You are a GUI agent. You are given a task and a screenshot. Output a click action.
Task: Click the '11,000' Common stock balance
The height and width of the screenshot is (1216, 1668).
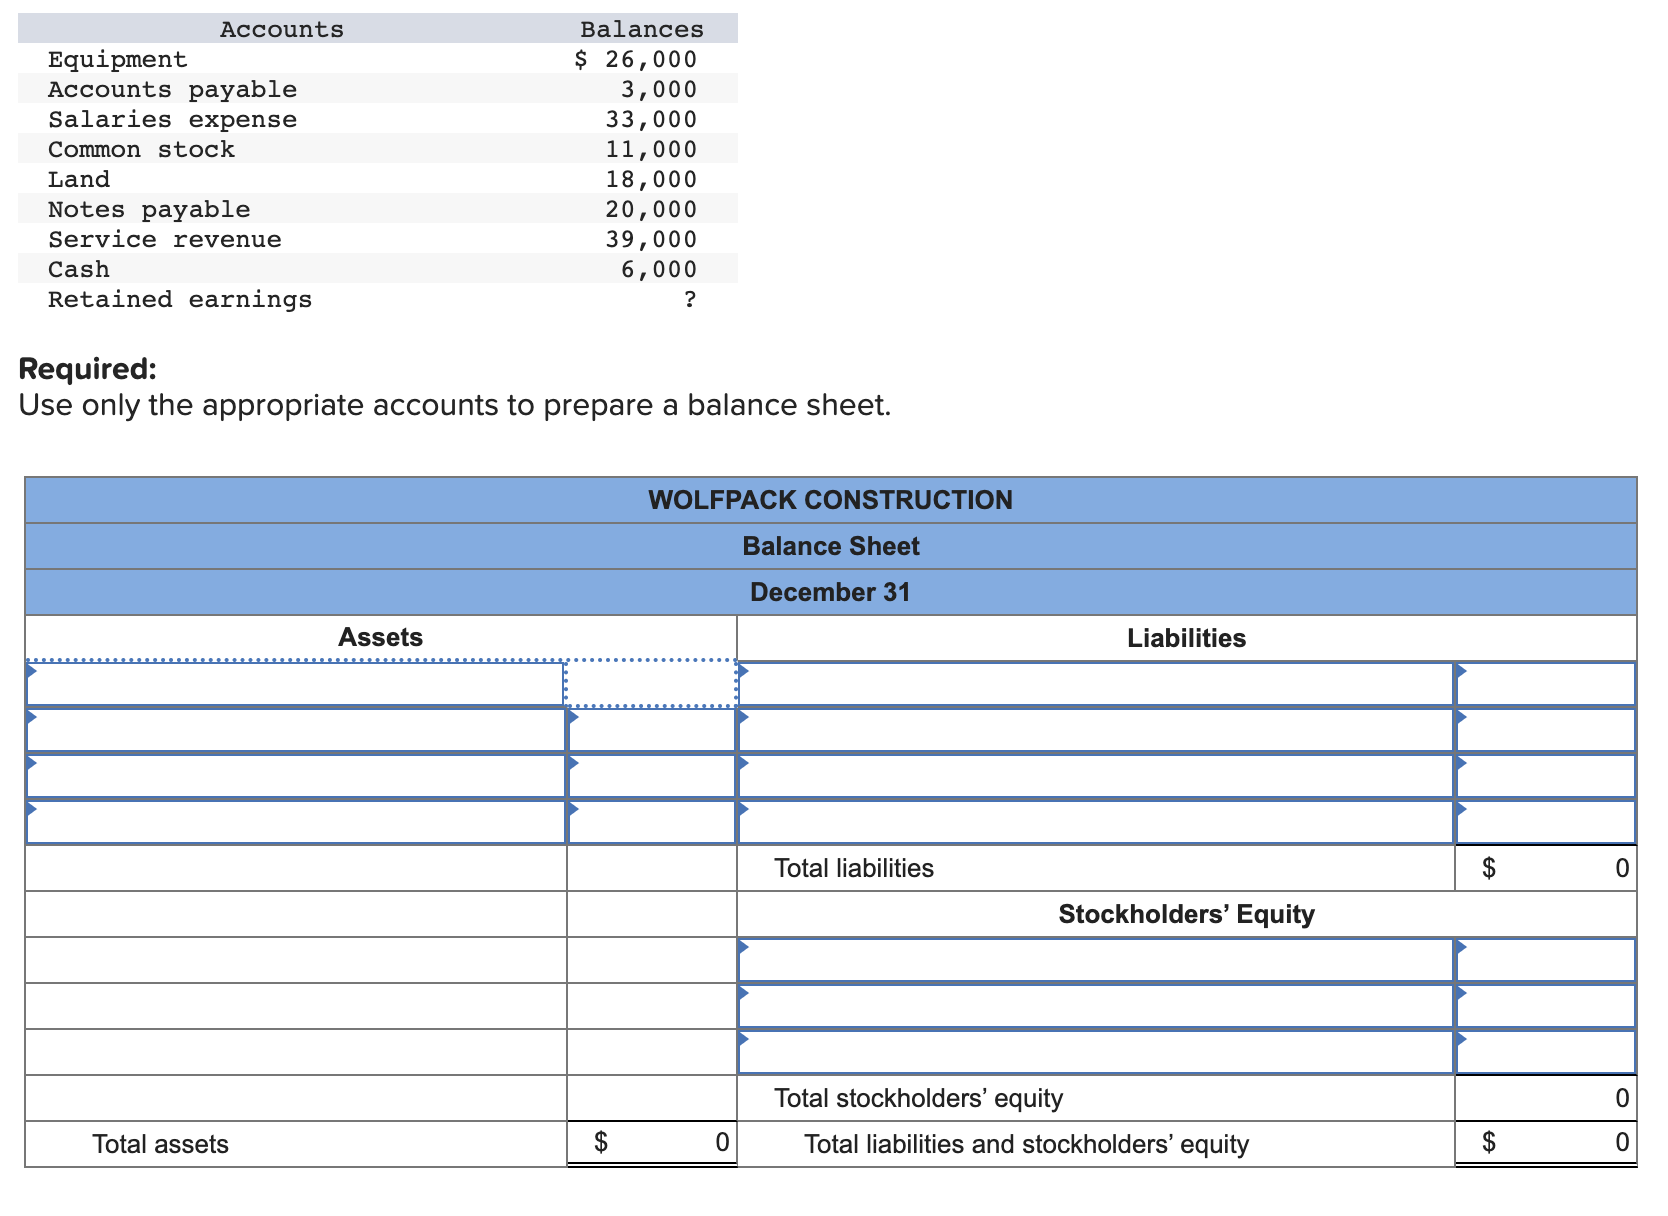651,150
